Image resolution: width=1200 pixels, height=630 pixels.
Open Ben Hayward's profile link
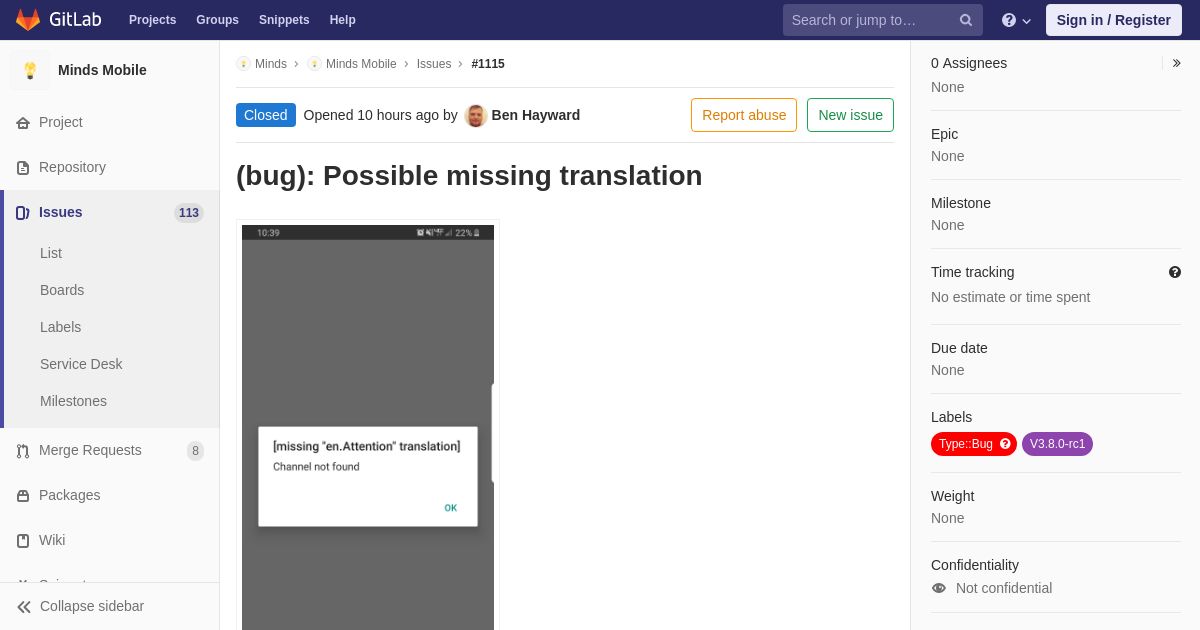[536, 115]
